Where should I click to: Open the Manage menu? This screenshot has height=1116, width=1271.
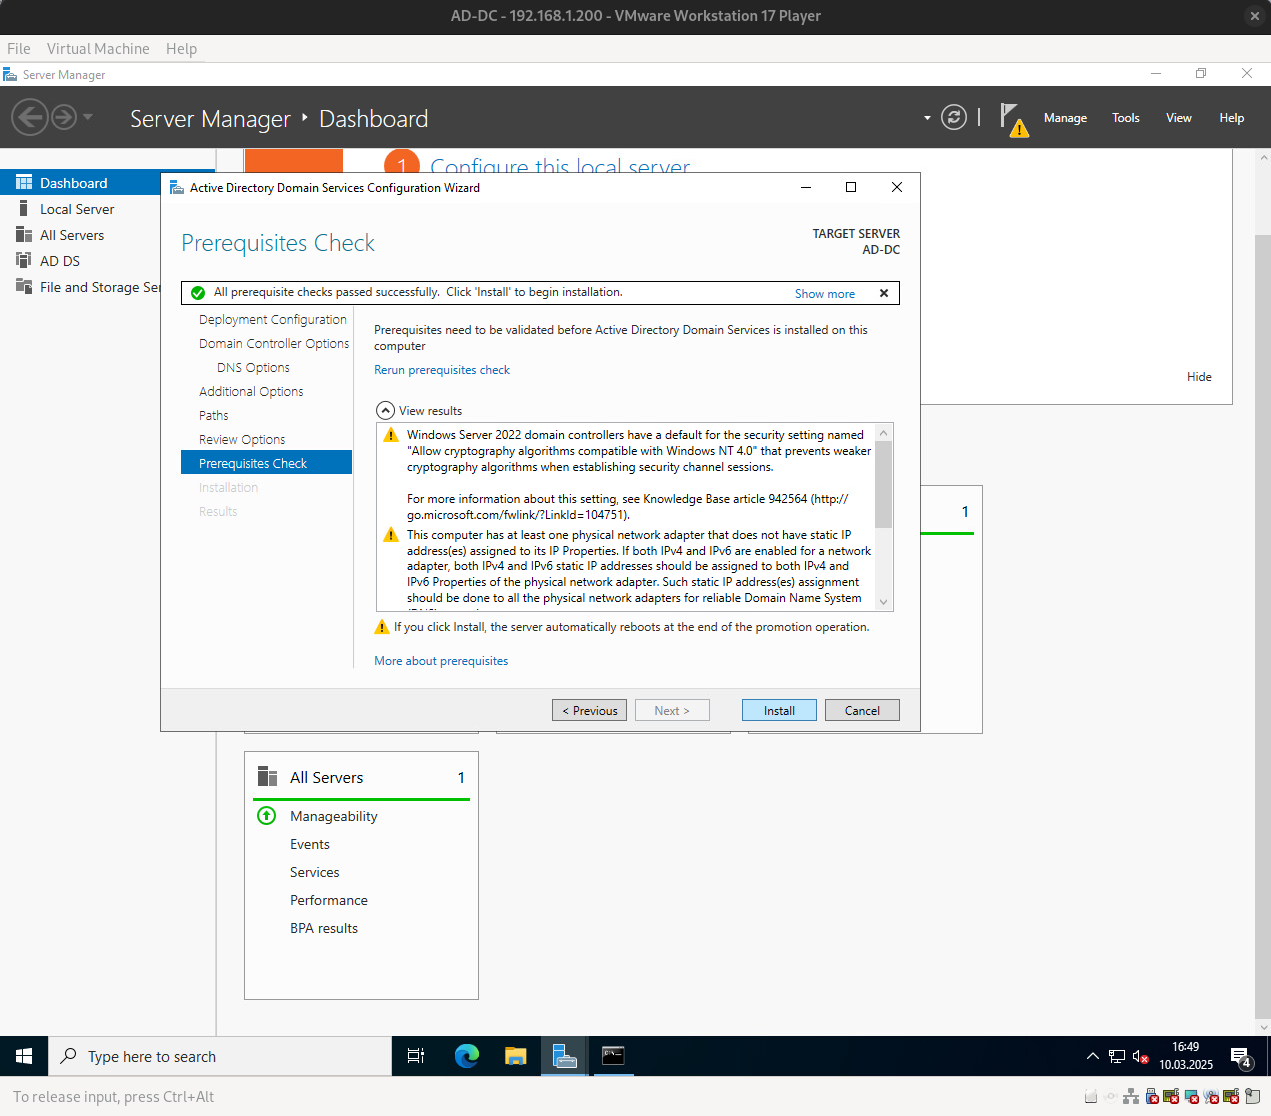click(x=1064, y=118)
